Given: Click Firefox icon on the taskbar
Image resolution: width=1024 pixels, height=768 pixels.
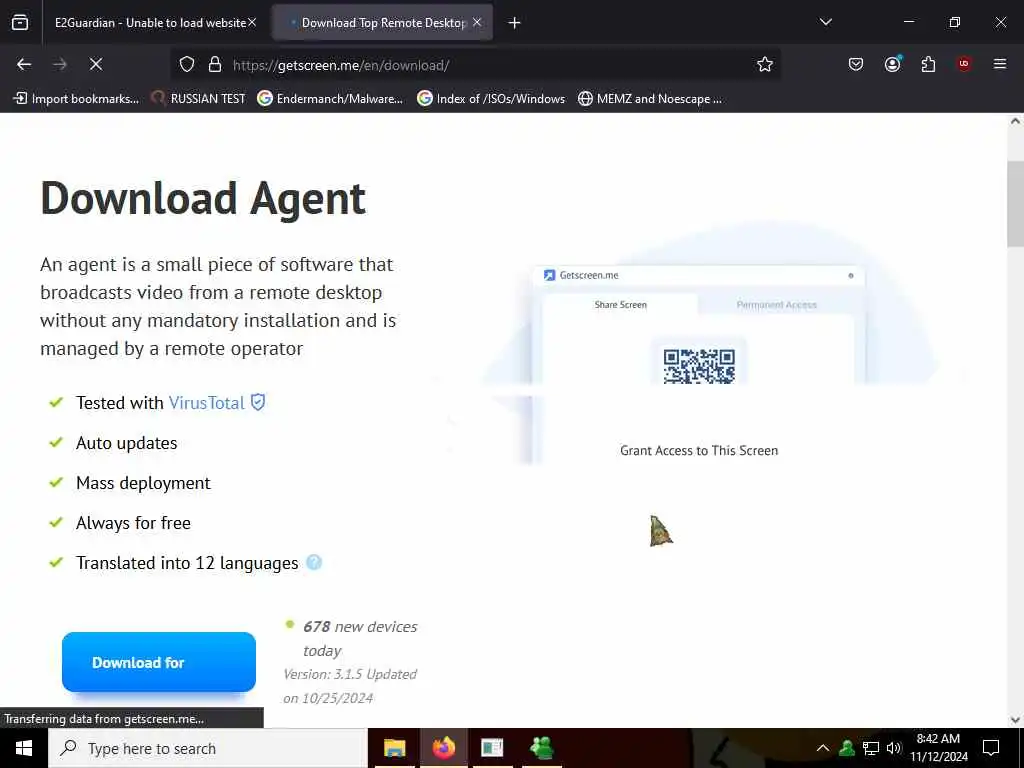Looking at the screenshot, I should pos(443,748).
